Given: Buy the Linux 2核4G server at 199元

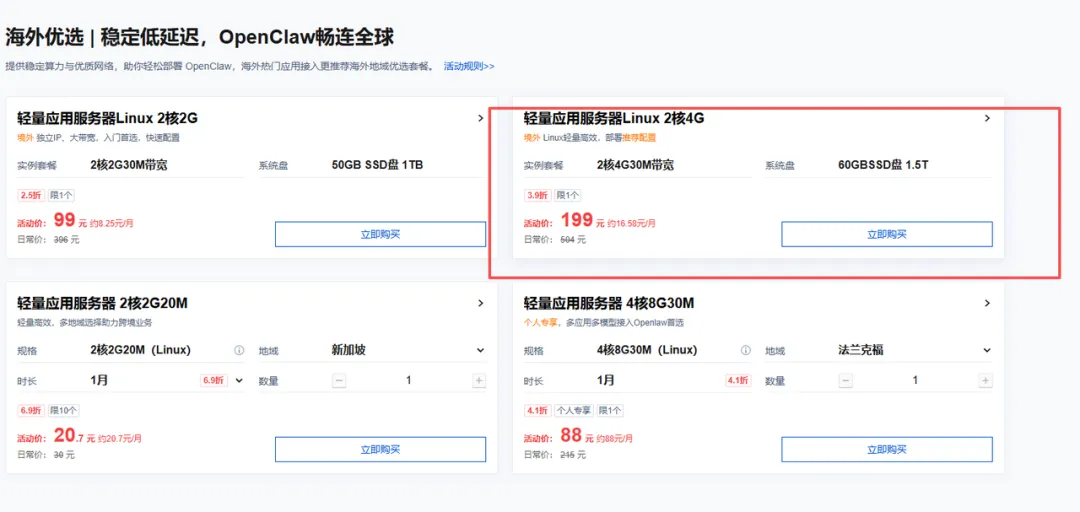Looking at the screenshot, I should (886, 234).
